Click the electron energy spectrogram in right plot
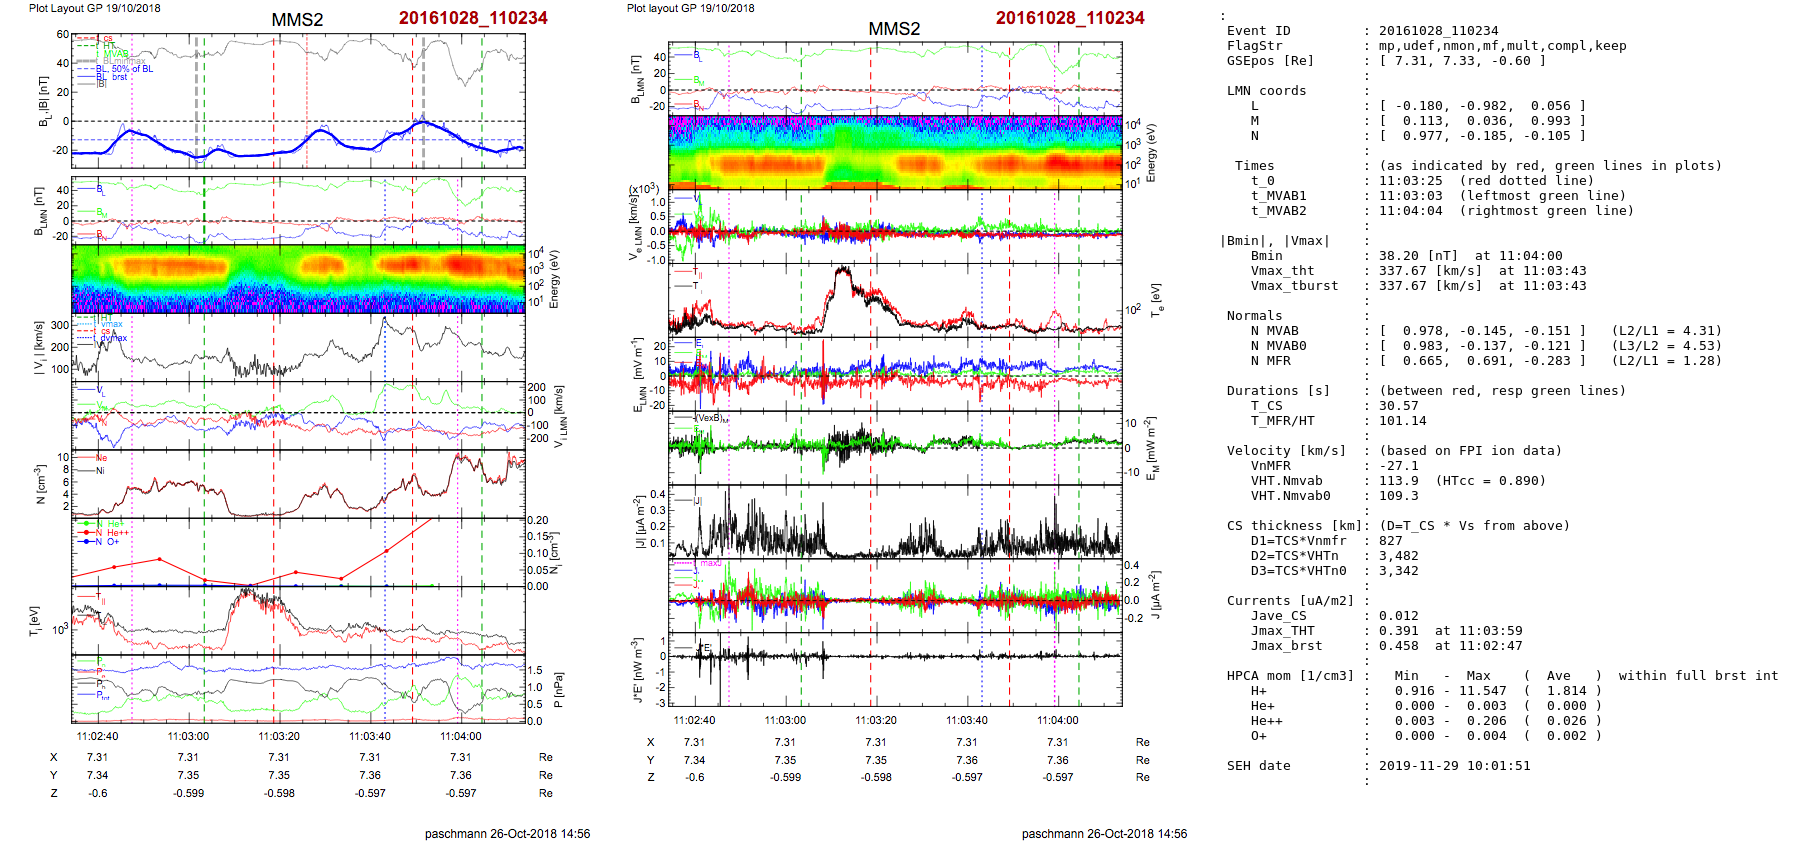 [895, 152]
